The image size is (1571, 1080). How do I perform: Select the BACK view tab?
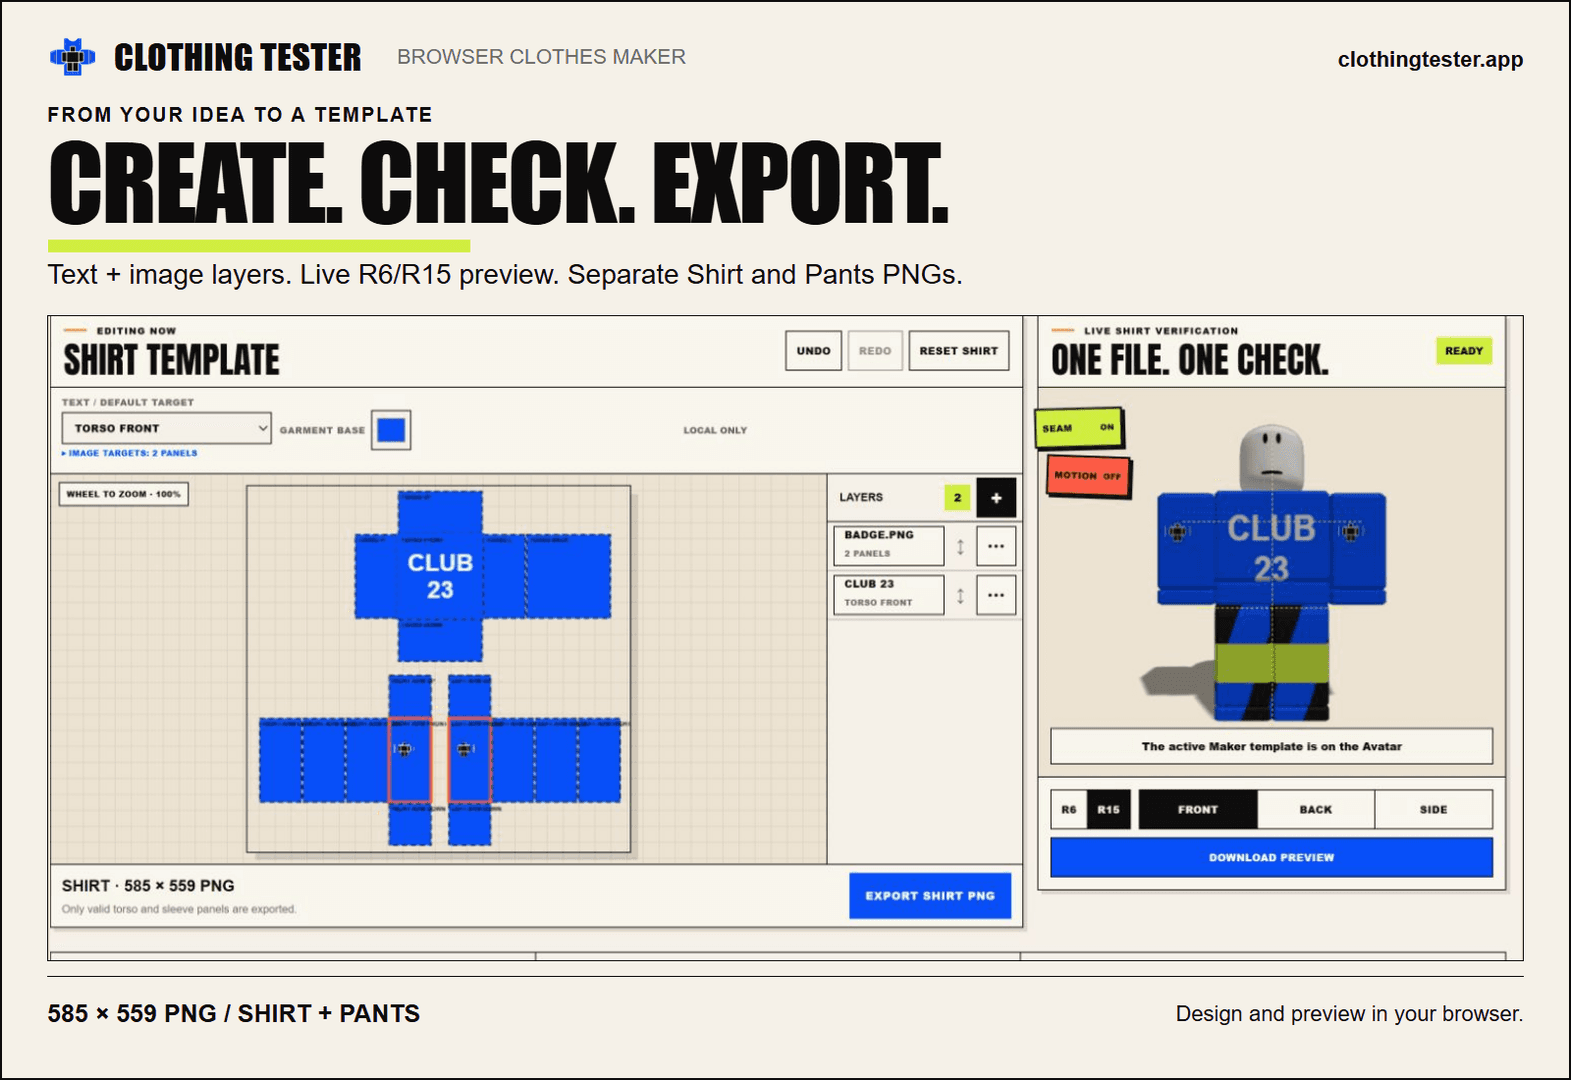tap(1316, 809)
